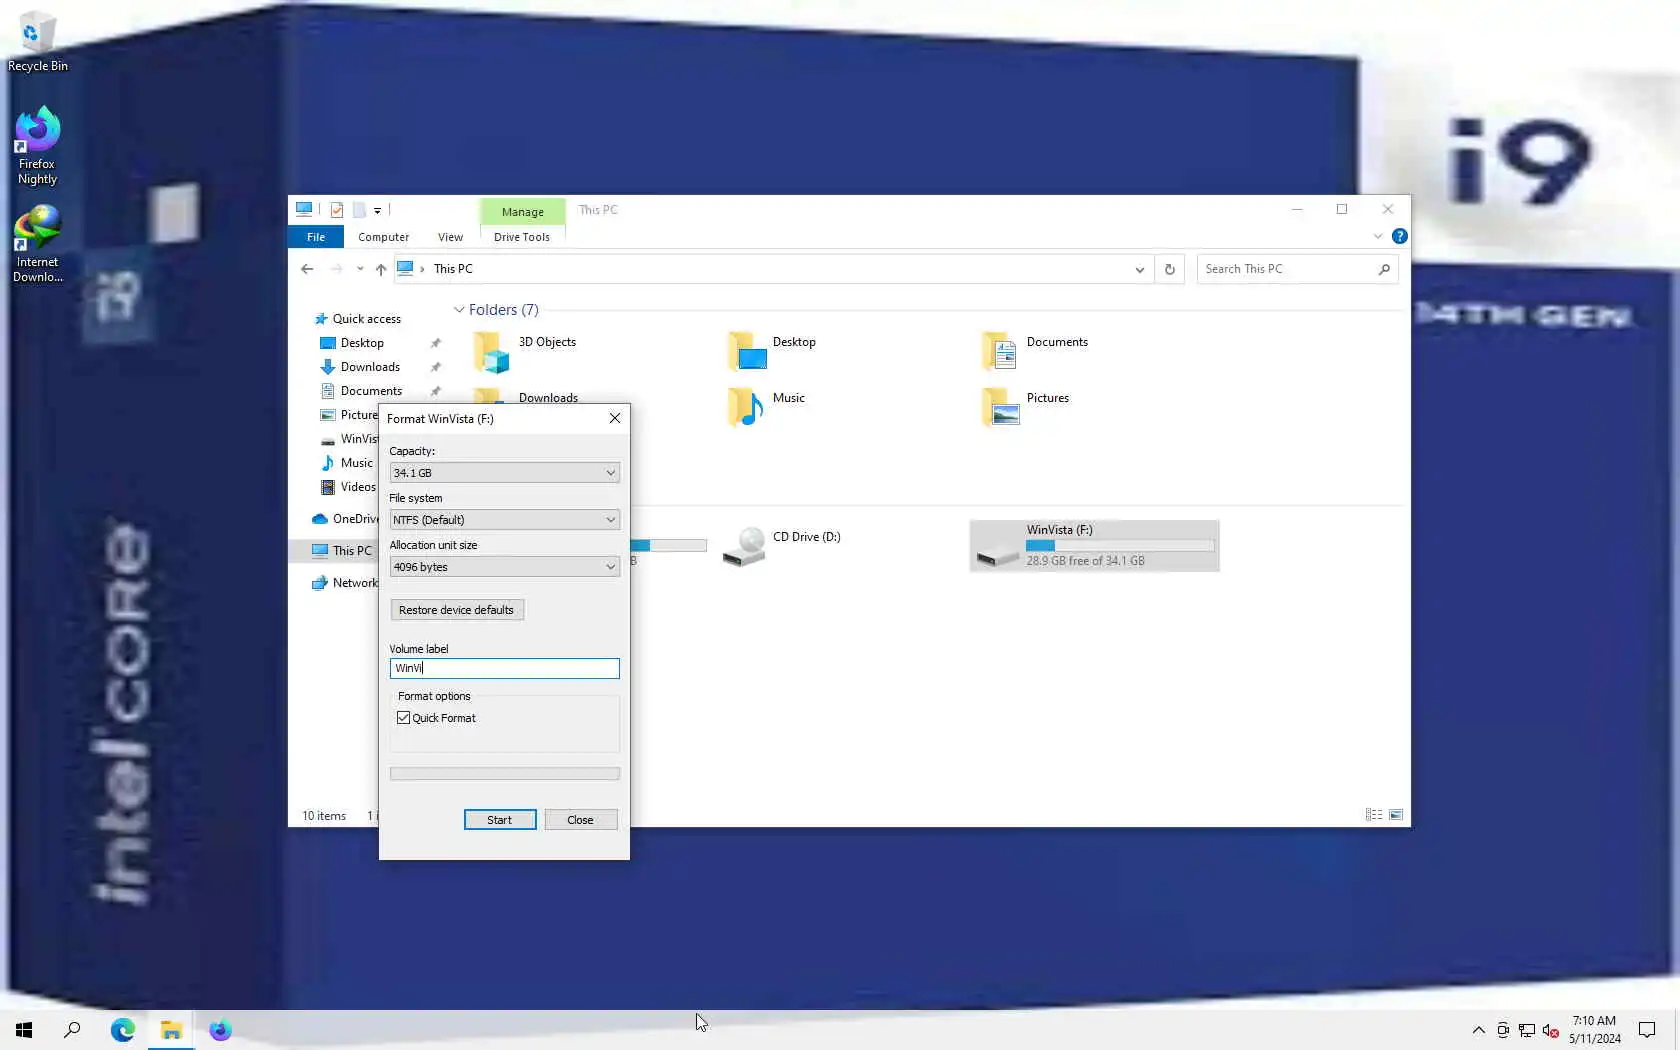Open the notification center icon
1680x1050 pixels.
pyautogui.click(x=1647, y=1029)
